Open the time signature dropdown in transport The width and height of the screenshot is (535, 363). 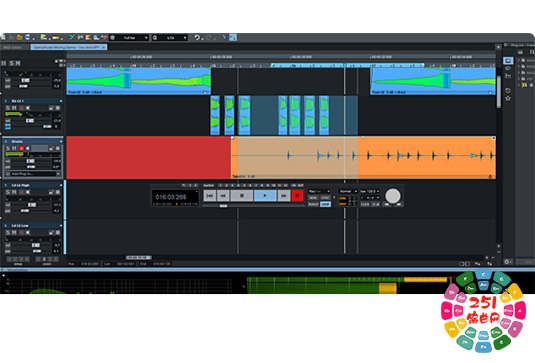click(x=370, y=198)
